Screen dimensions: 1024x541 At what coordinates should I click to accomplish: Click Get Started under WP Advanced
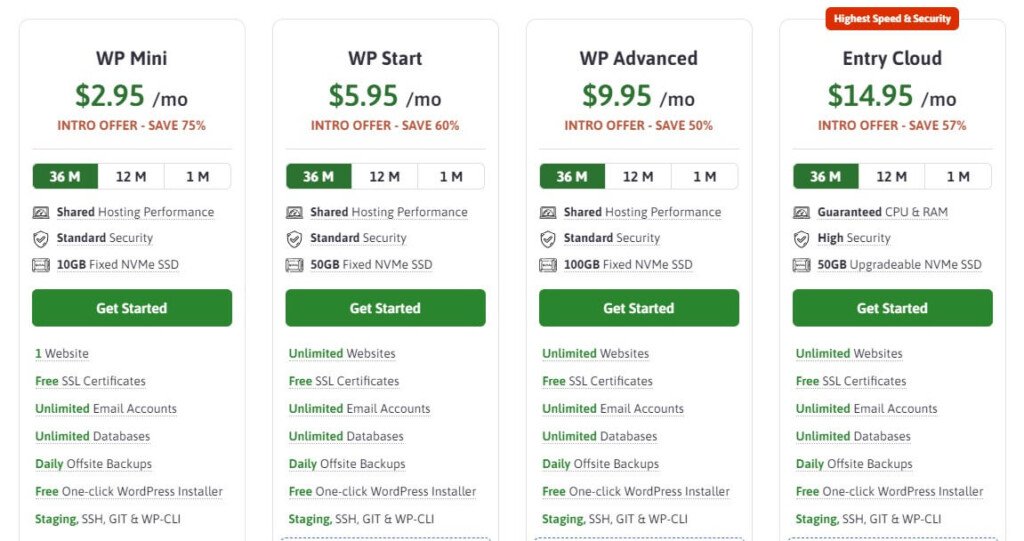[x=639, y=308]
